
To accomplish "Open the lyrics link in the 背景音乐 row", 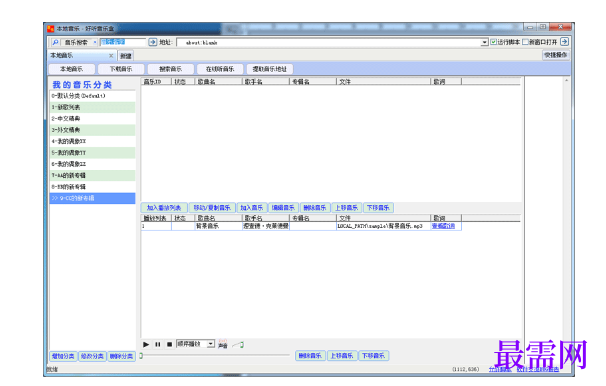I will (x=443, y=226).
